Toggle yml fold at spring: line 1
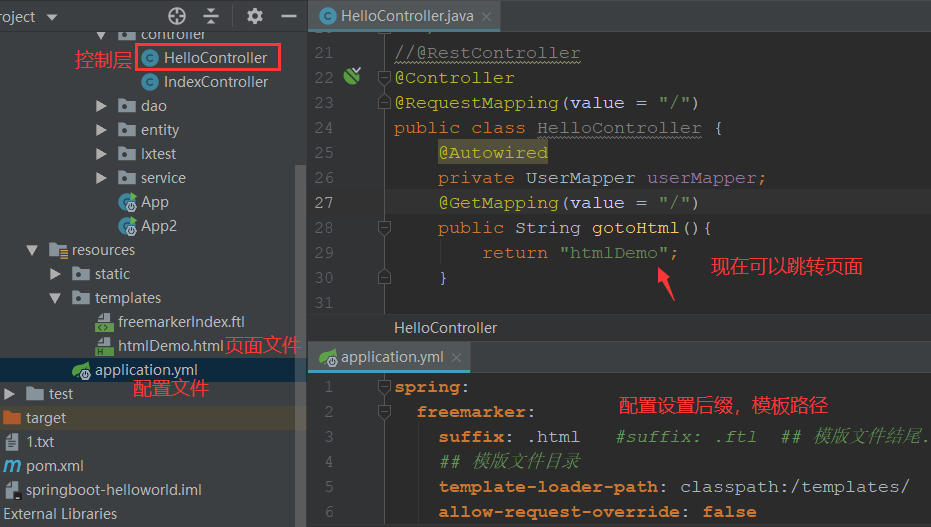 [x=384, y=387]
